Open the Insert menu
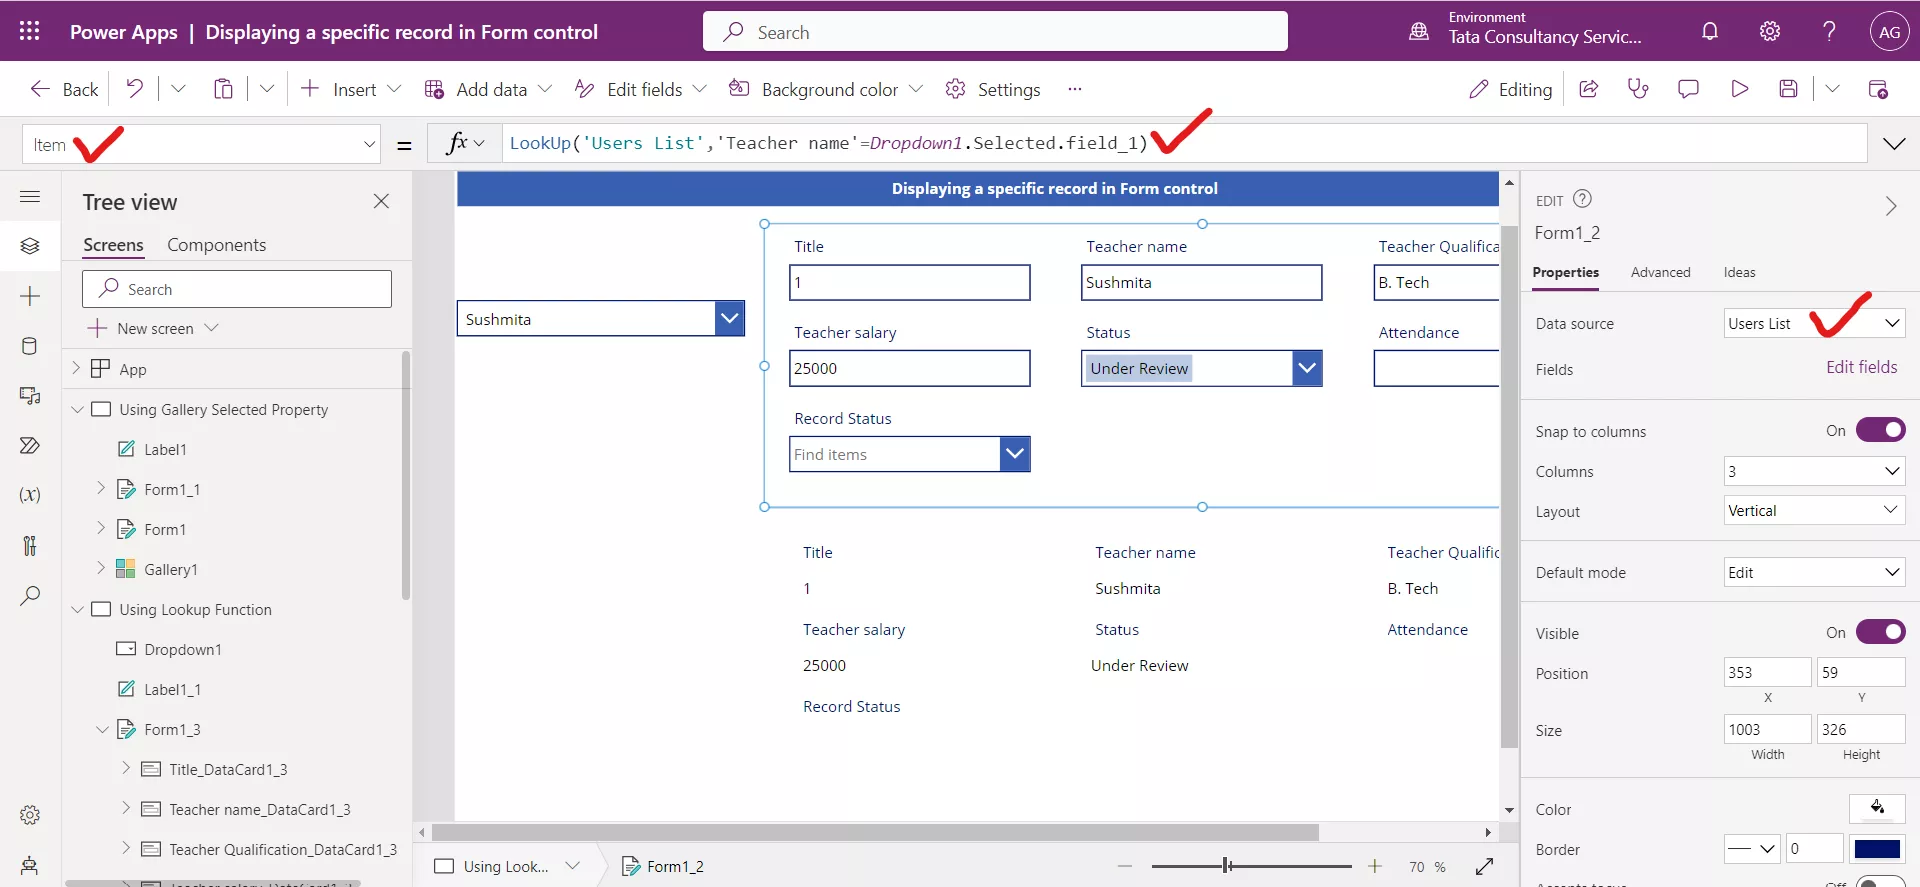This screenshot has width=1920, height=887. [351, 89]
